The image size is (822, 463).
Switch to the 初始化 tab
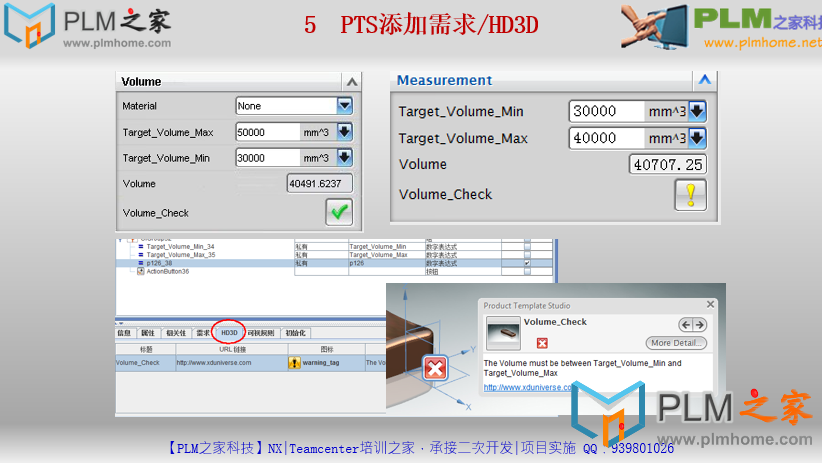pos(296,333)
